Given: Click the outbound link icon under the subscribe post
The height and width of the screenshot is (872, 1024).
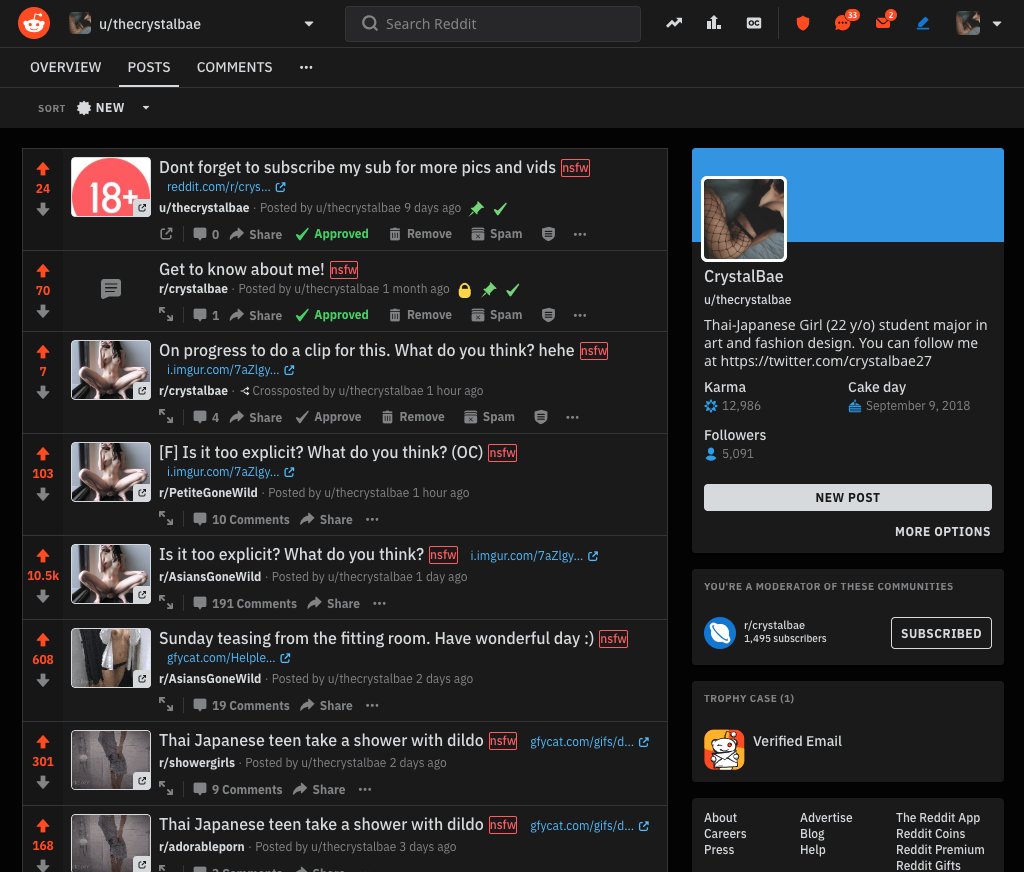Looking at the screenshot, I should click(167, 234).
